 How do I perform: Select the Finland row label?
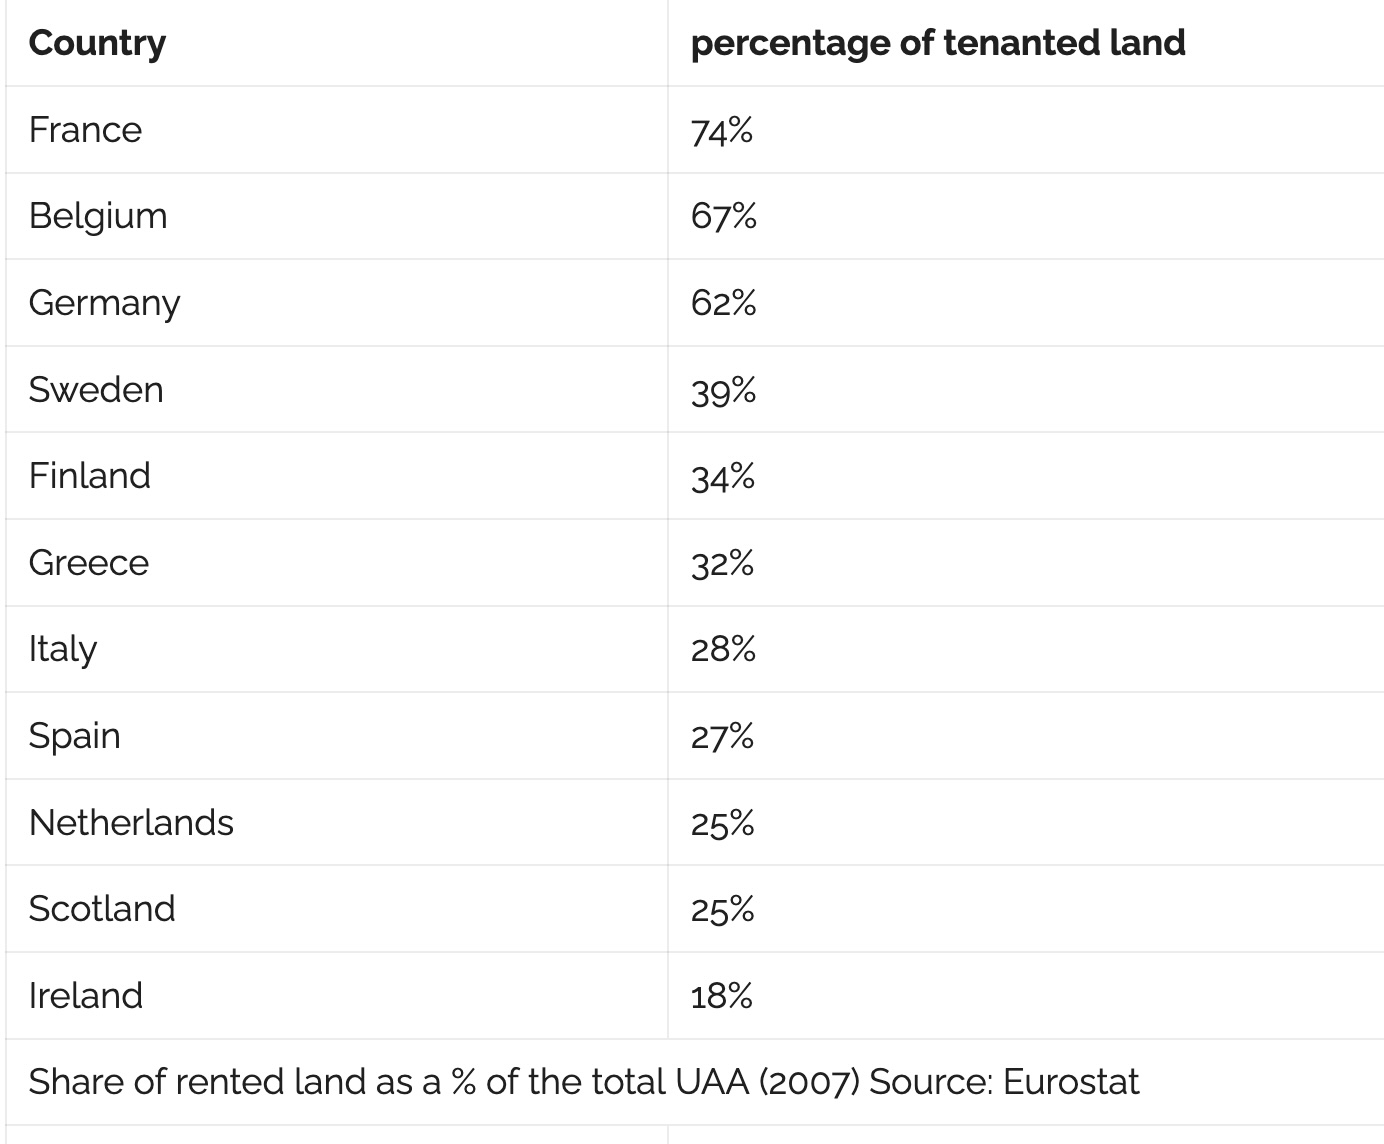90,476
